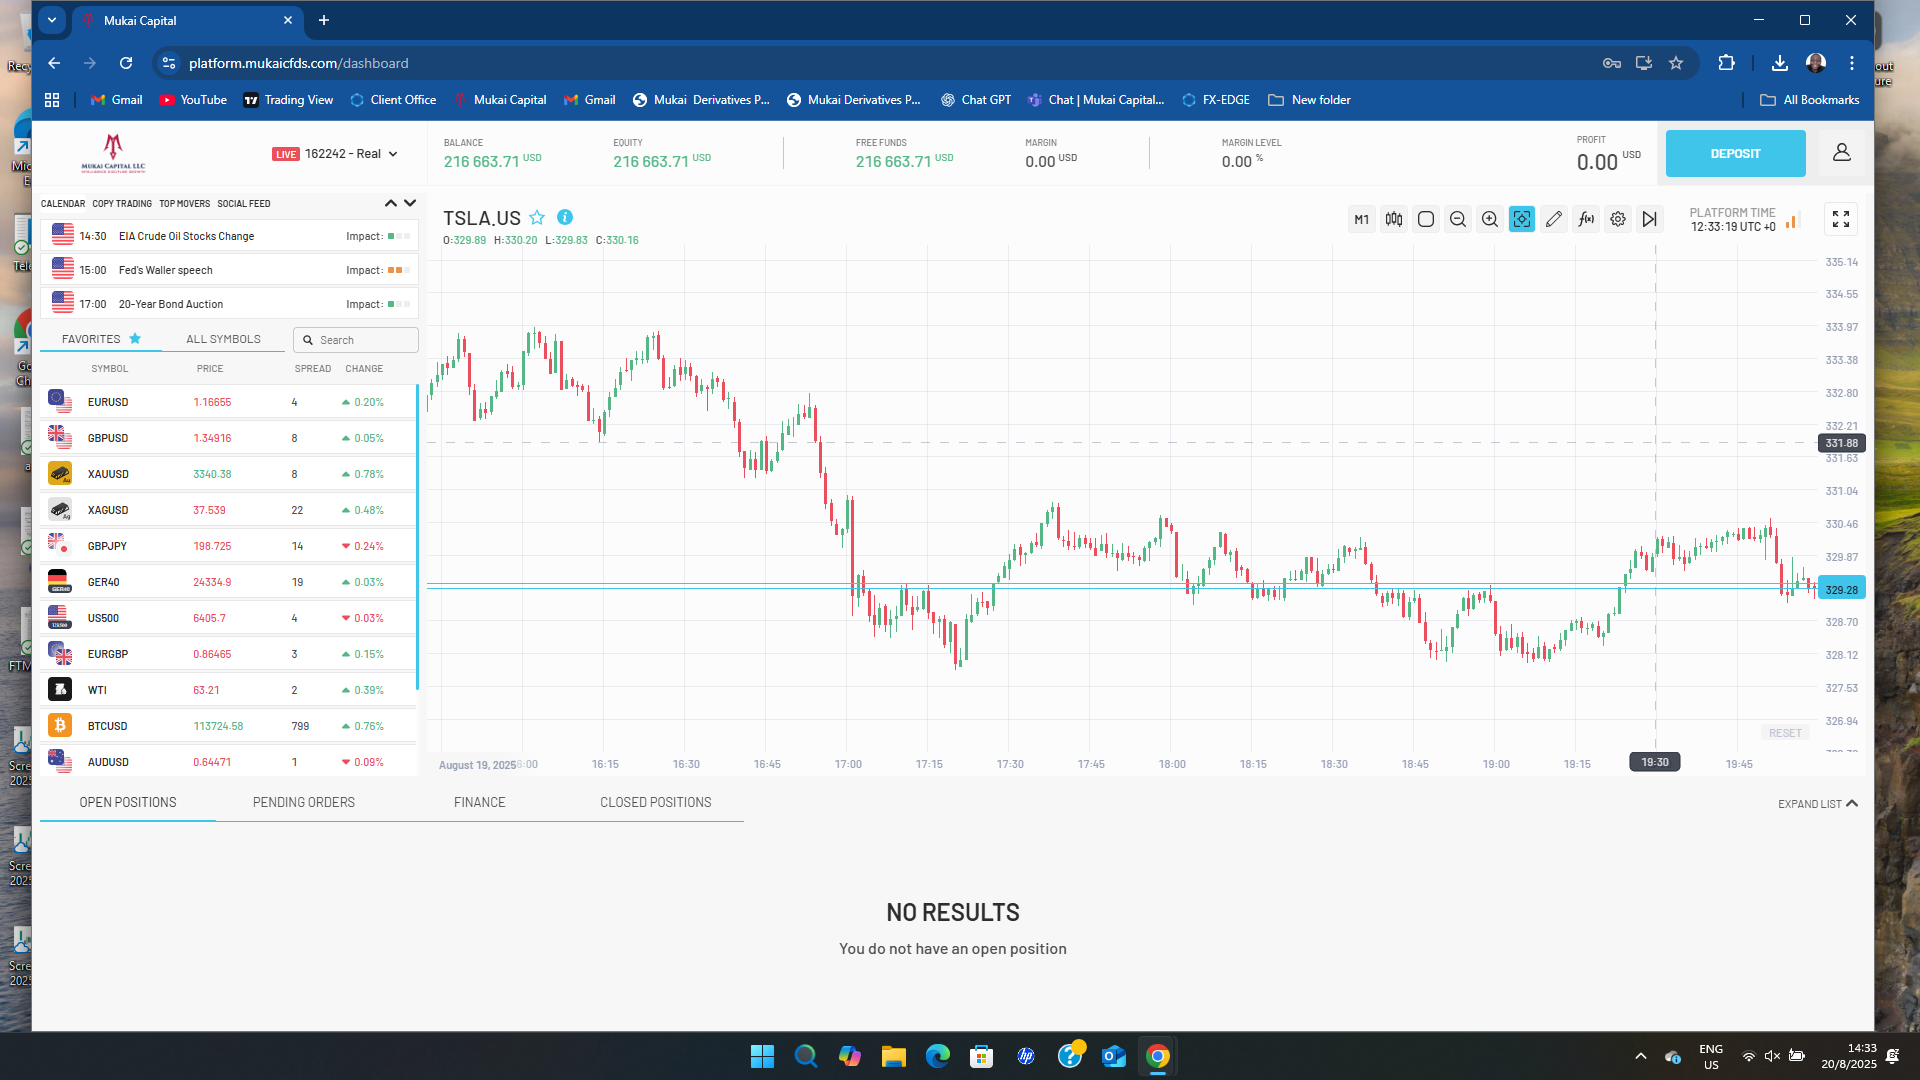
Task: Open the SOCIAL FEED tab
Action: [244, 204]
